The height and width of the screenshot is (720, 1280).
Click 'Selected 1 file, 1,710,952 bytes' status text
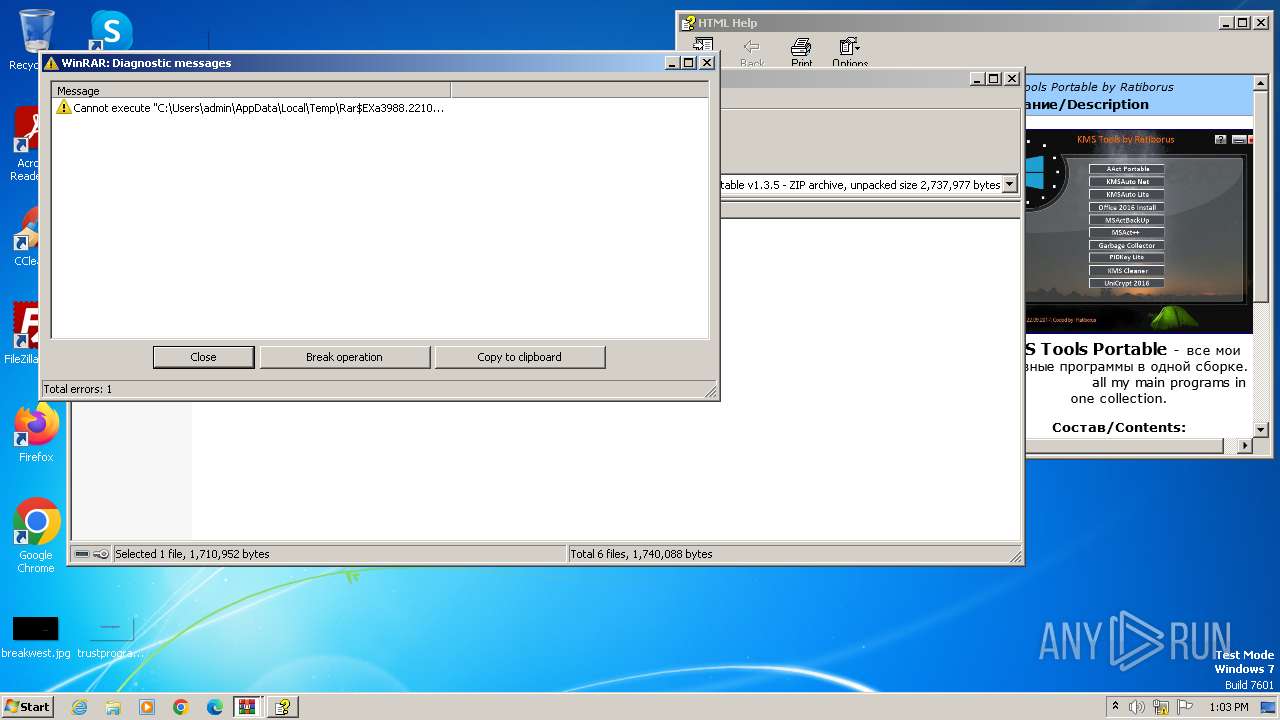click(x=192, y=554)
